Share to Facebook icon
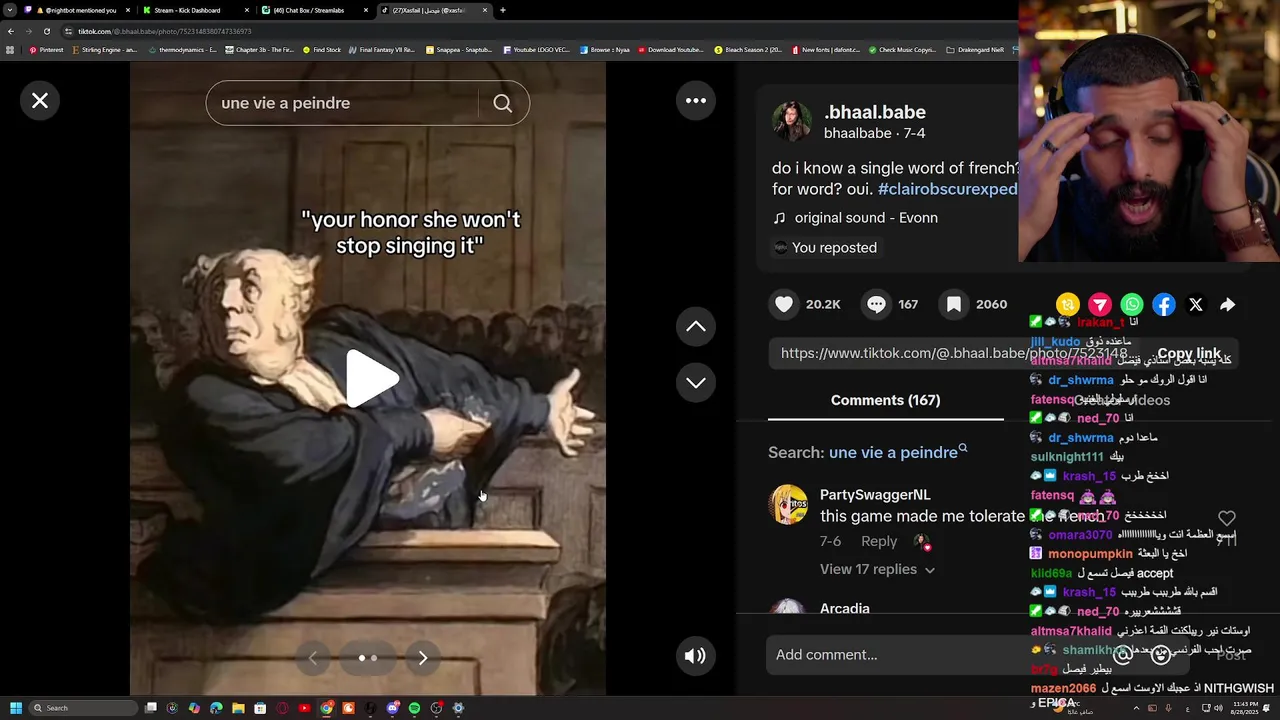Image resolution: width=1280 pixels, height=720 pixels. (x=1164, y=305)
